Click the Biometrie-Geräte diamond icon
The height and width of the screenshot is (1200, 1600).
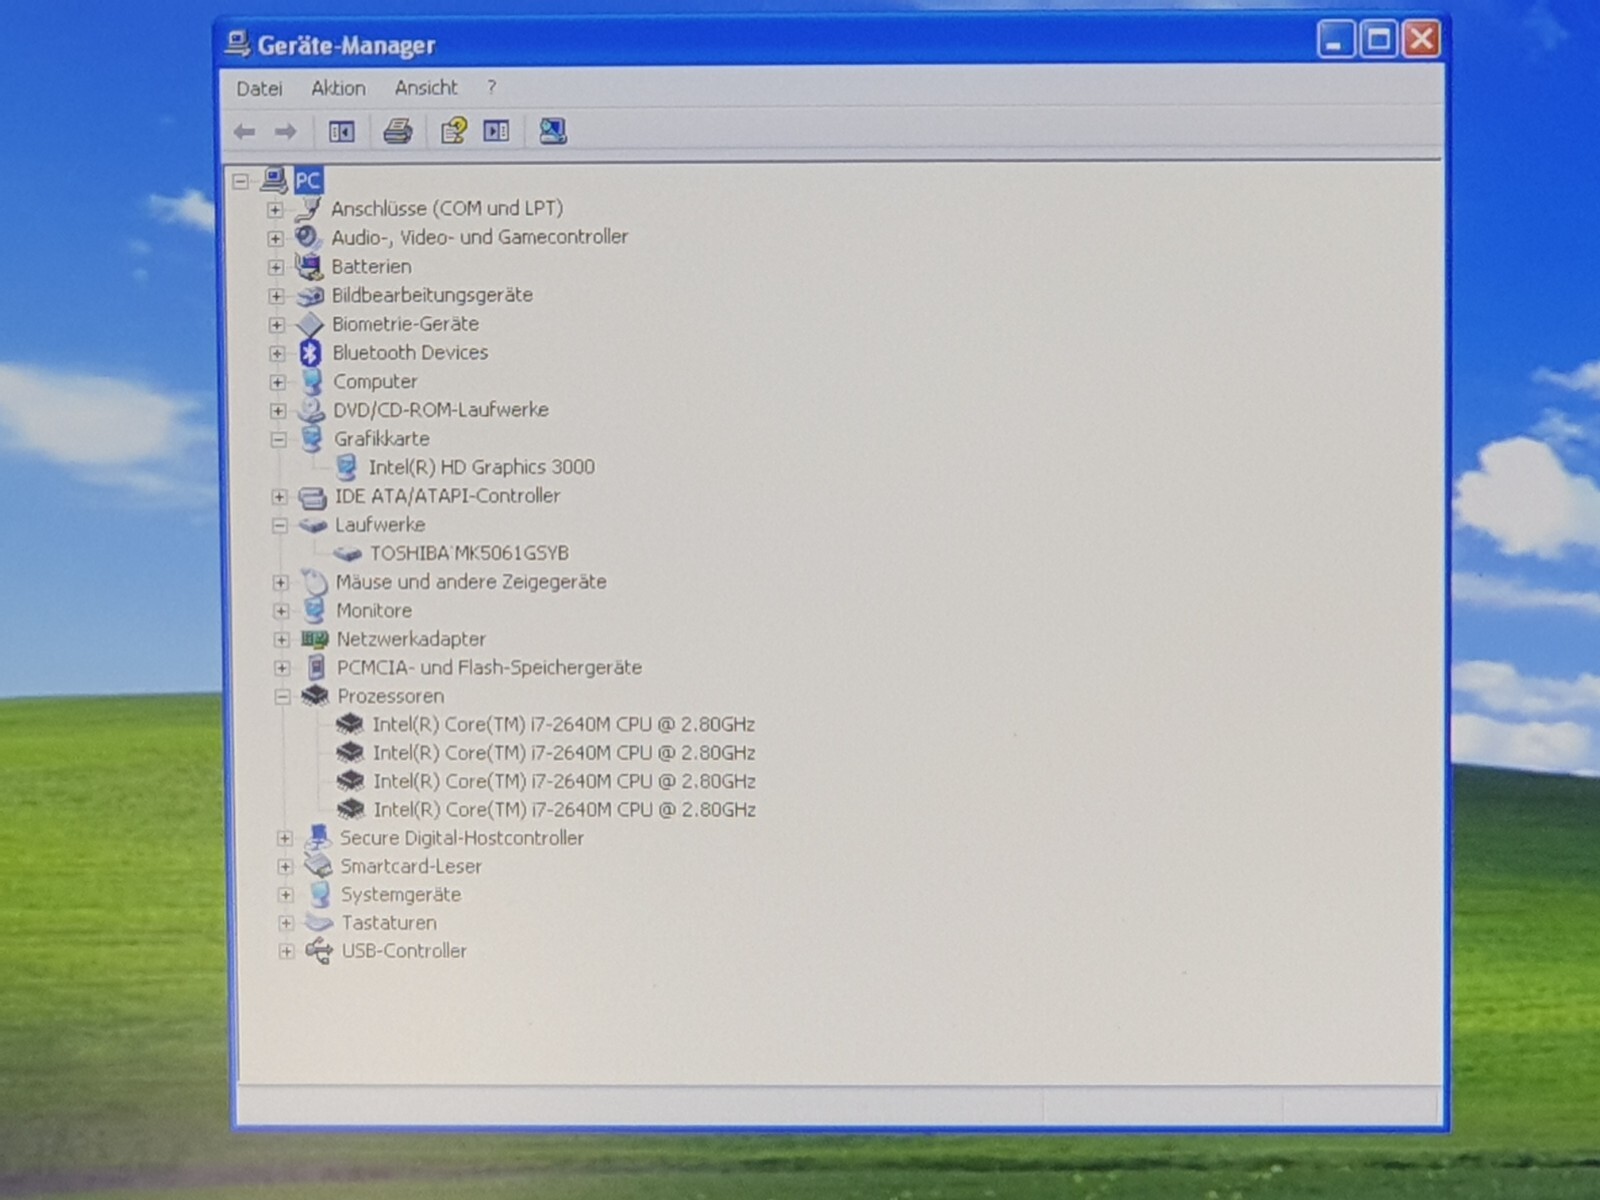pos(310,324)
